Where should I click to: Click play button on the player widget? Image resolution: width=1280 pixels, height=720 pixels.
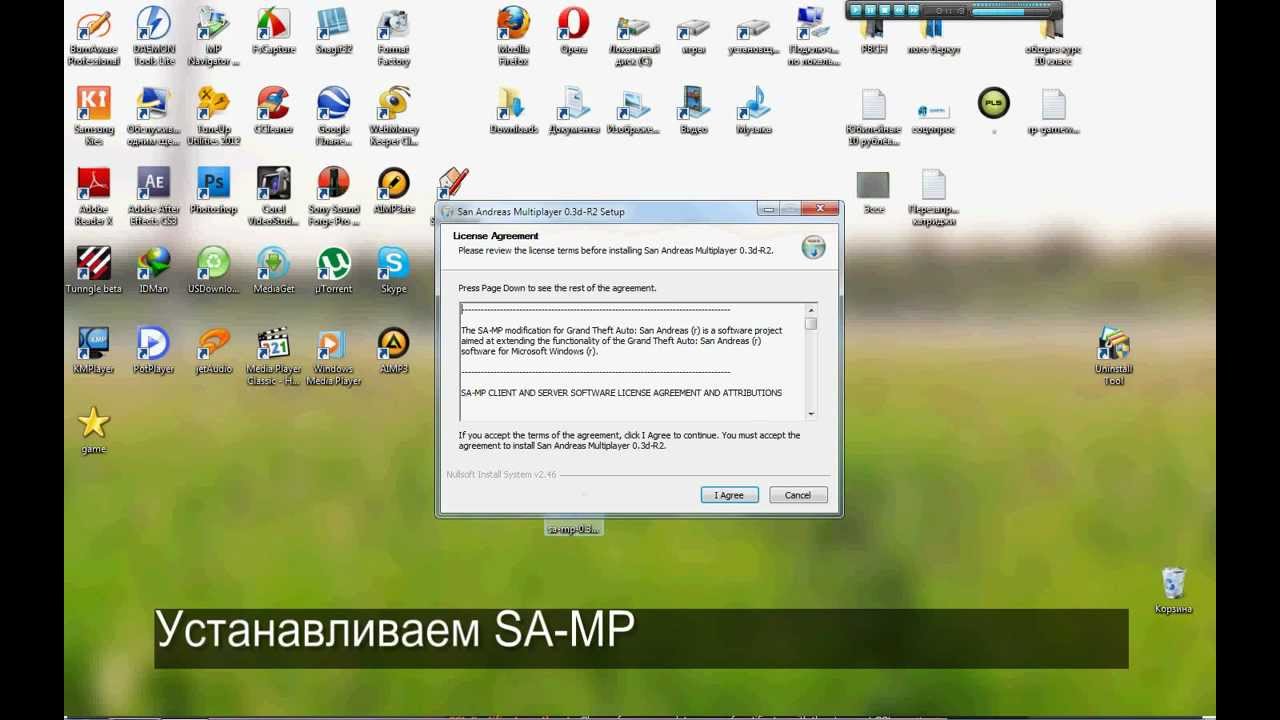(x=856, y=10)
